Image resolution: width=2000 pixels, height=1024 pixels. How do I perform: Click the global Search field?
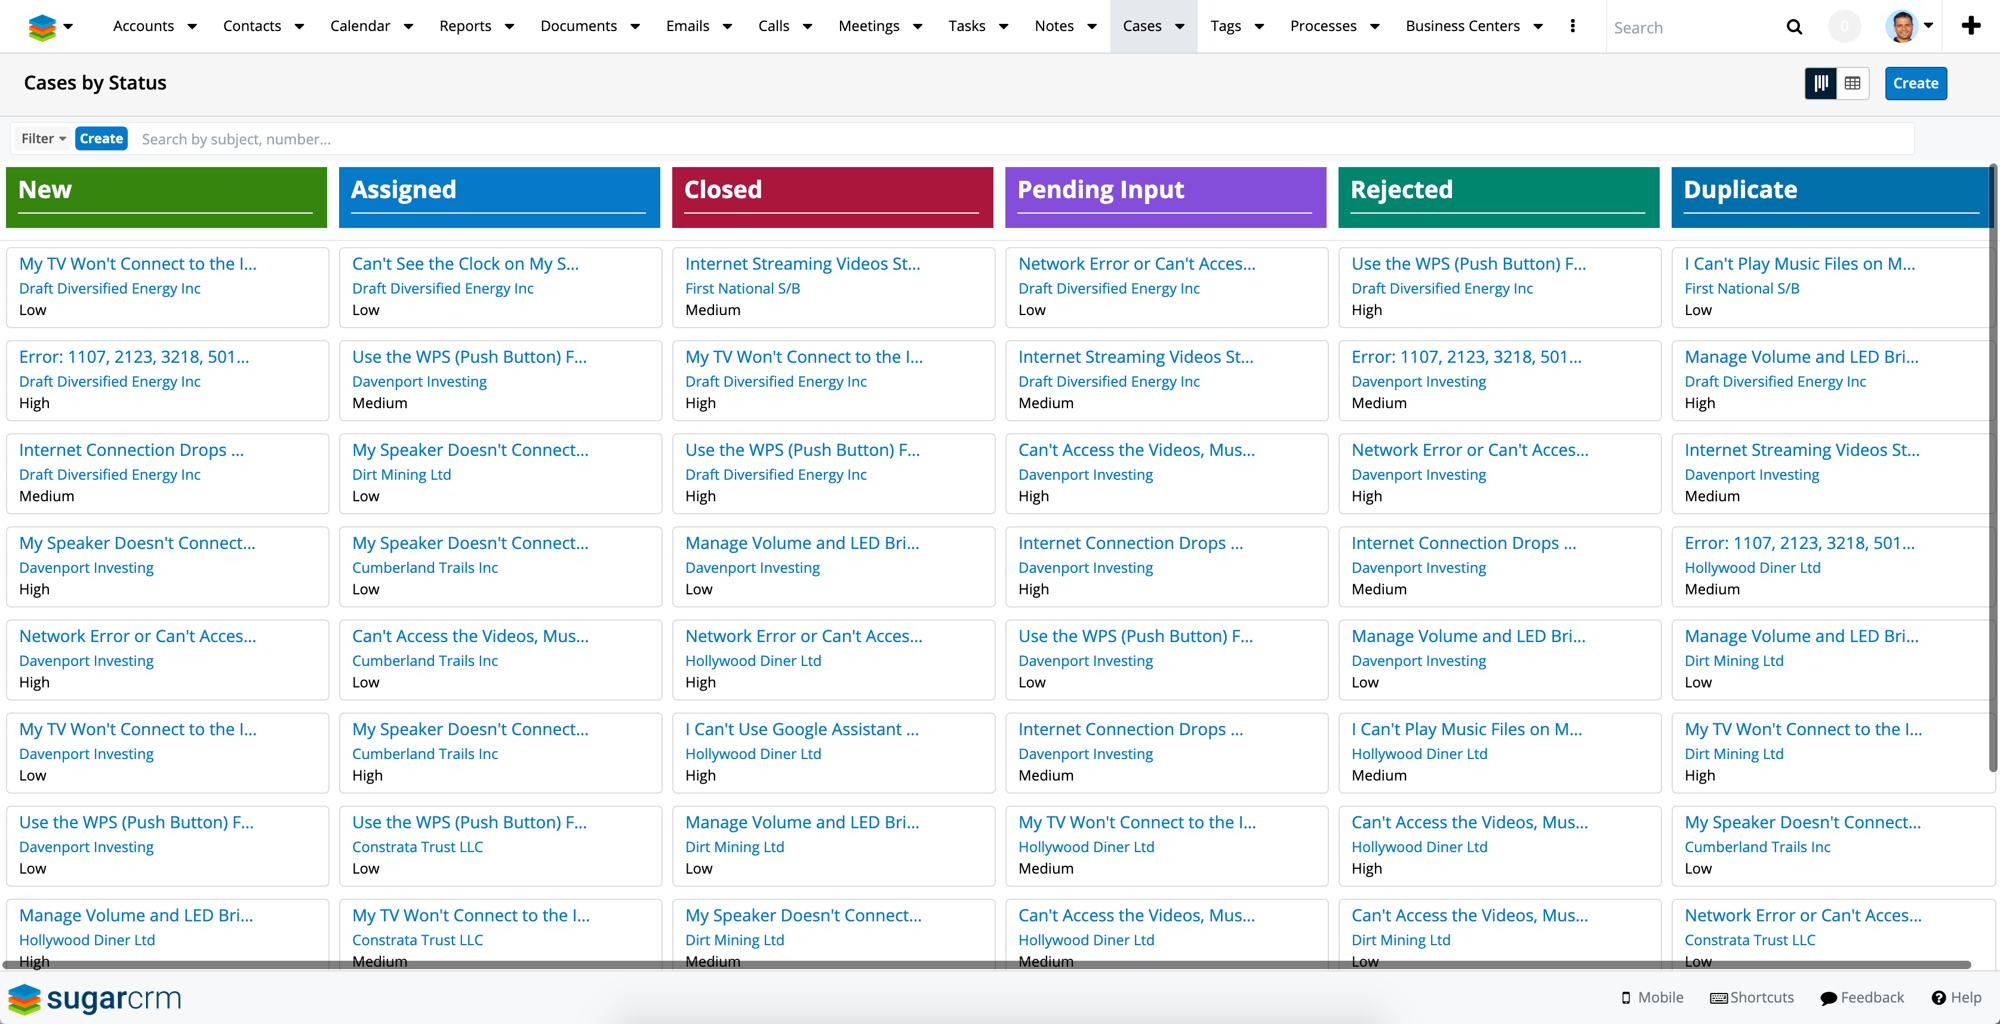[1695, 27]
